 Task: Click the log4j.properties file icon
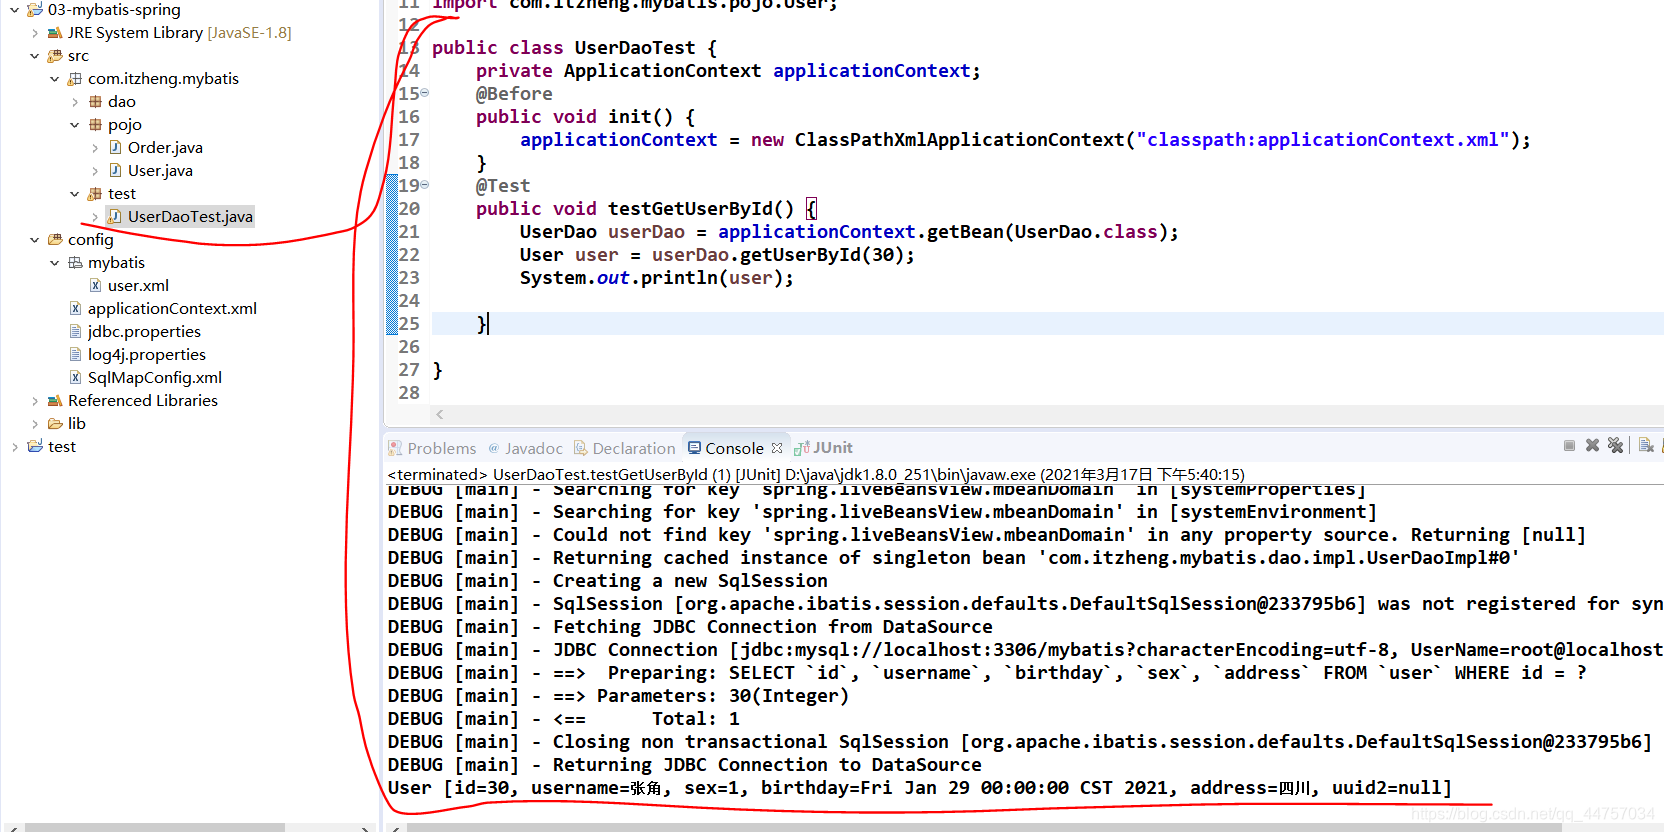75,354
